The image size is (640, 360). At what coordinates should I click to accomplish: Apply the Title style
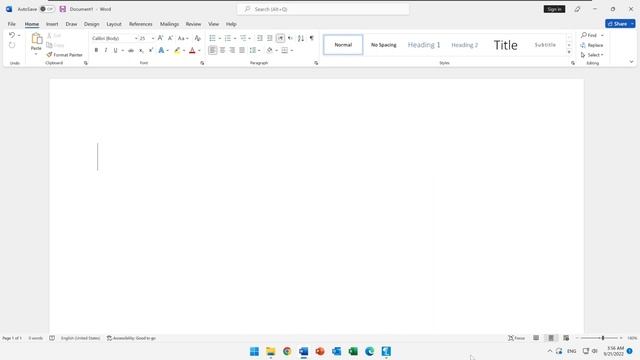505,45
